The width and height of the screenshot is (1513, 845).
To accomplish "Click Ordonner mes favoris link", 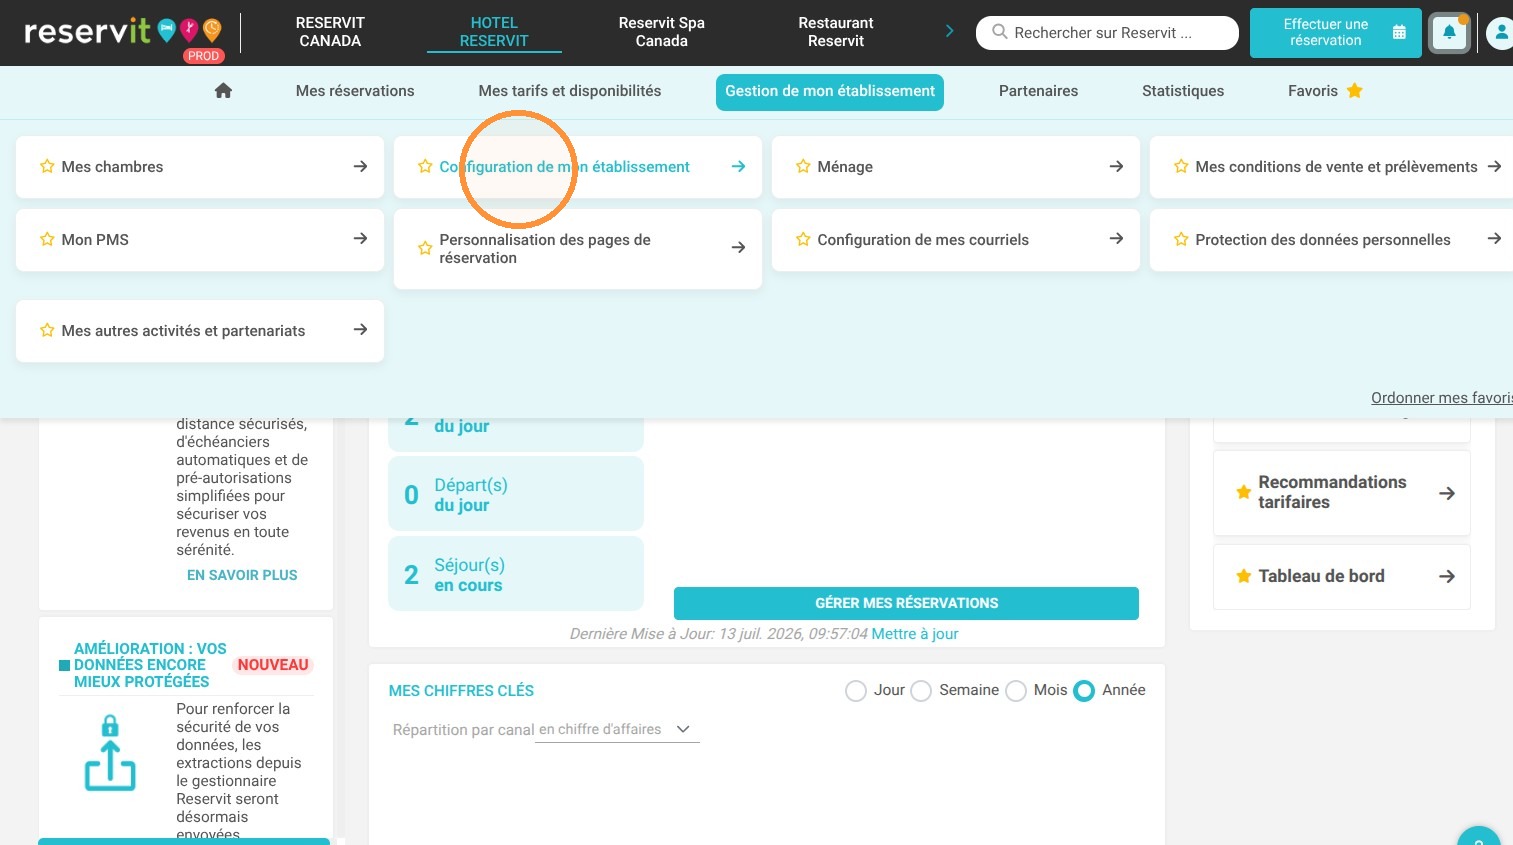I will tap(1442, 398).
